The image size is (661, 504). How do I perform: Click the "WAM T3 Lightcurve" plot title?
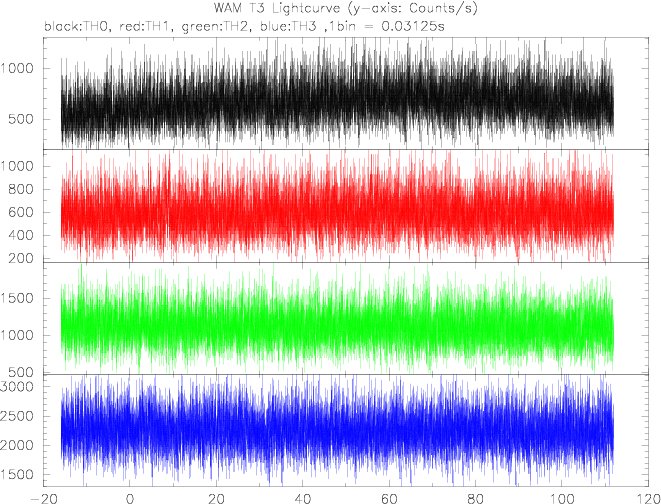pos(344,8)
